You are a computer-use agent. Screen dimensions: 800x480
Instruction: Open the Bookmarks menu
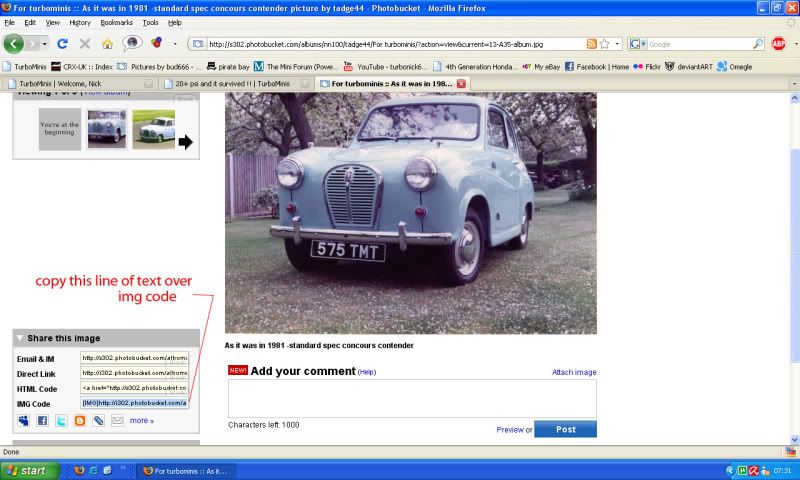pos(116,22)
